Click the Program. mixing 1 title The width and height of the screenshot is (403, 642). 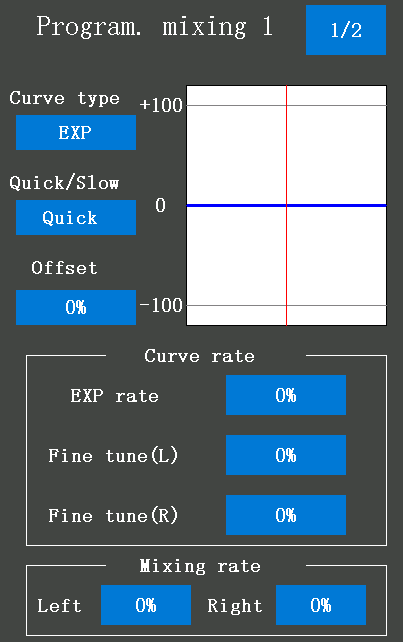pos(154,26)
